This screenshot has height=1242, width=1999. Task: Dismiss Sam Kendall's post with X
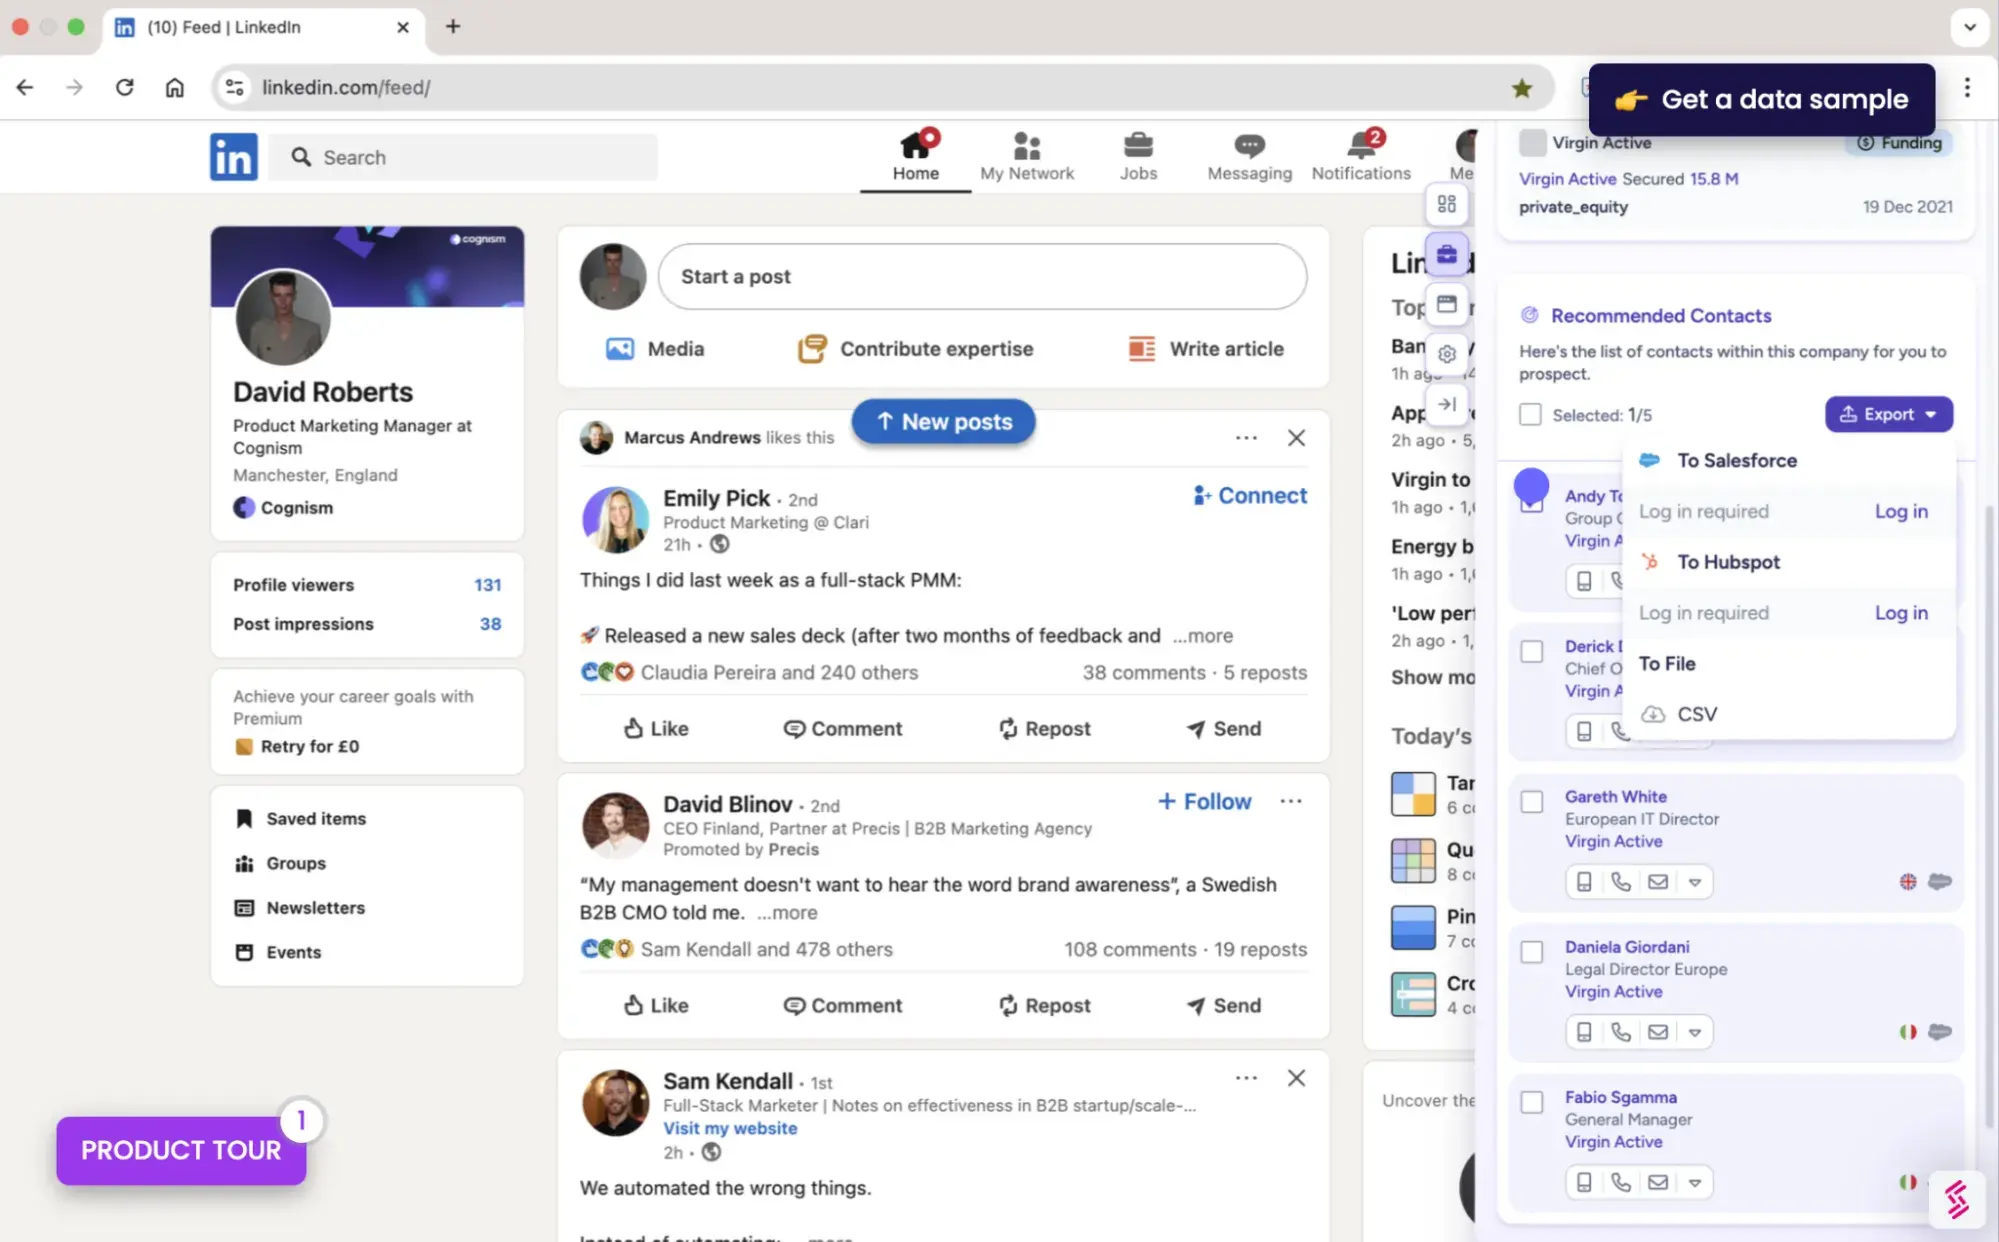tap(1296, 1077)
